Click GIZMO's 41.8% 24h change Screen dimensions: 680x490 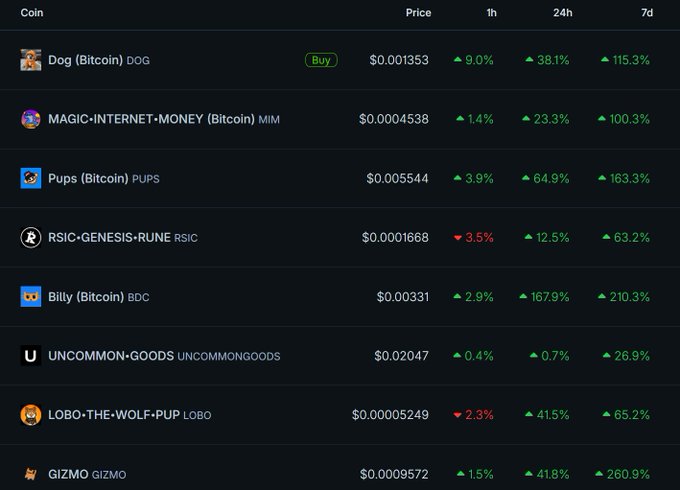(547, 474)
